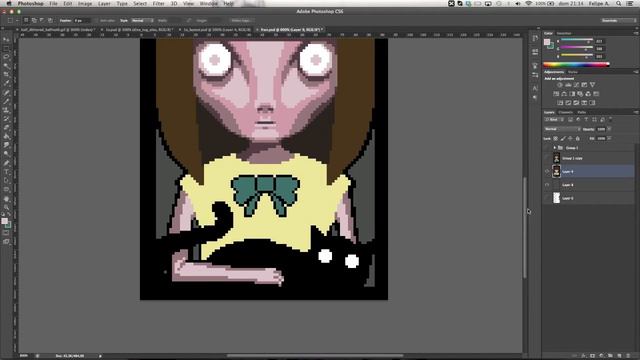Open the Image menu
The width and height of the screenshot is (640, 360).
(85, 4)
